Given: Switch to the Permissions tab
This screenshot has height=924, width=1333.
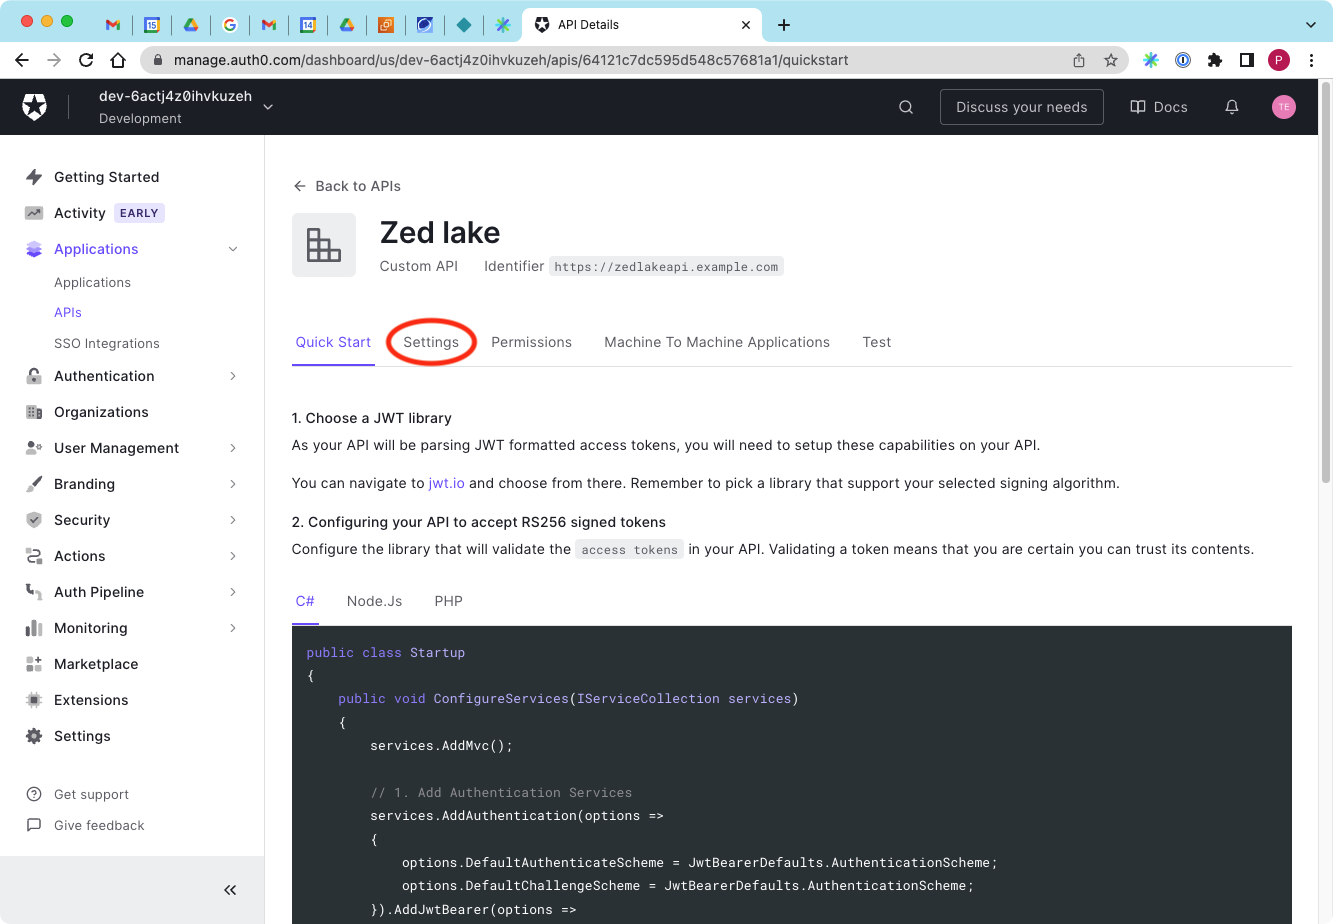Looking at the screenshot, I should [x=531, y=342].
